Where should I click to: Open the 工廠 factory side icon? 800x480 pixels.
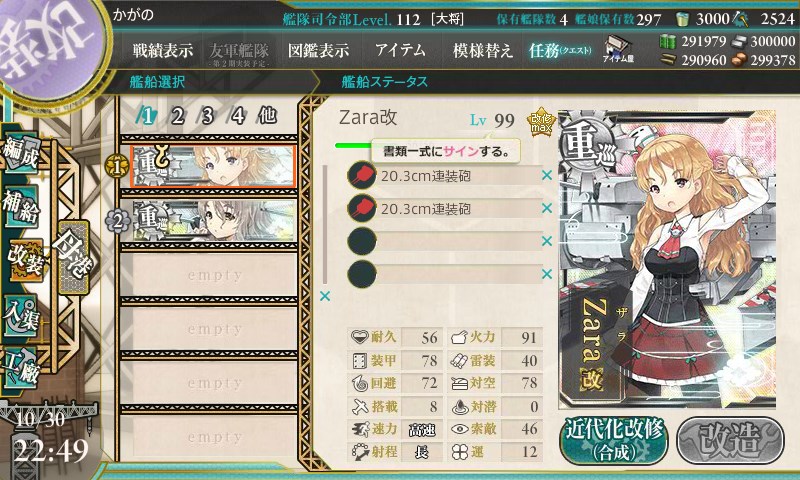tap(20, 368)
